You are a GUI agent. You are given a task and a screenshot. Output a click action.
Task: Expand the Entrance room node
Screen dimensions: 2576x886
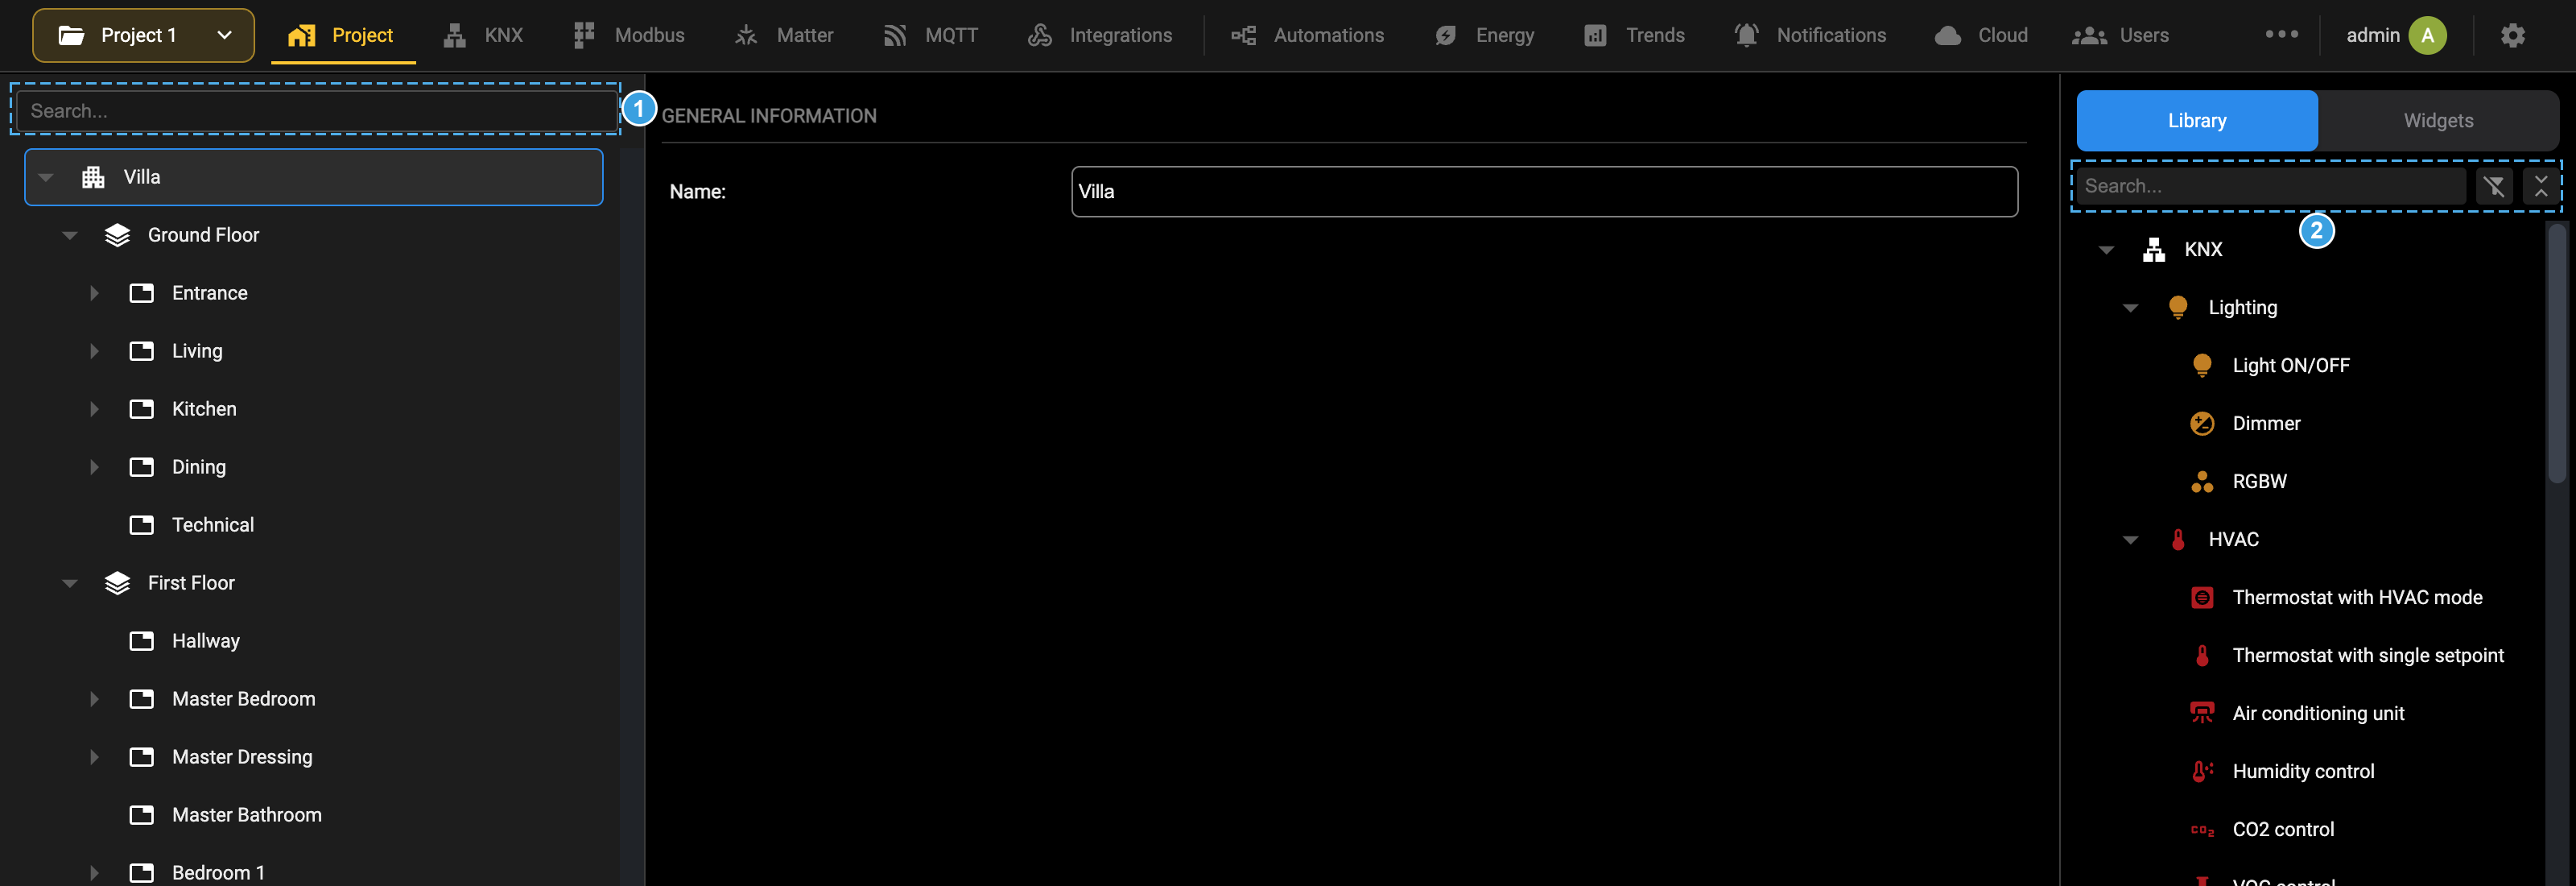click(x=94, y=293)
